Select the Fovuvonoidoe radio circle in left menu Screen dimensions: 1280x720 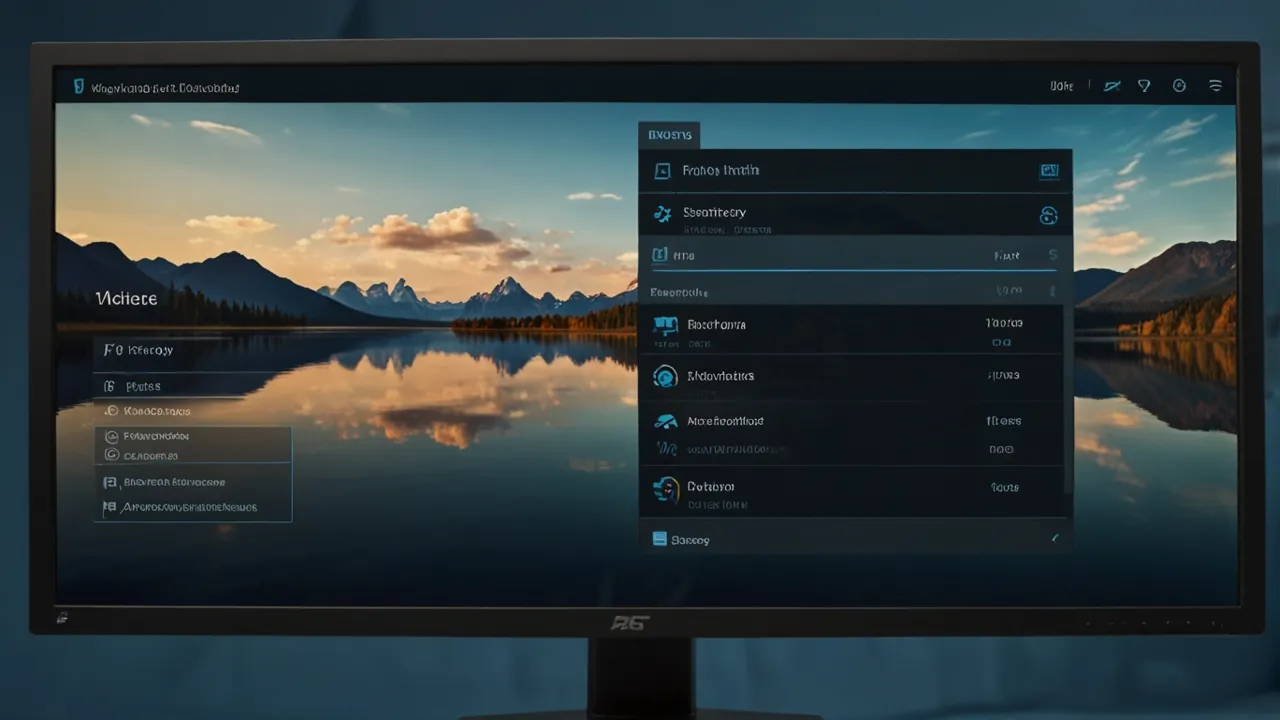coord(112,436)
